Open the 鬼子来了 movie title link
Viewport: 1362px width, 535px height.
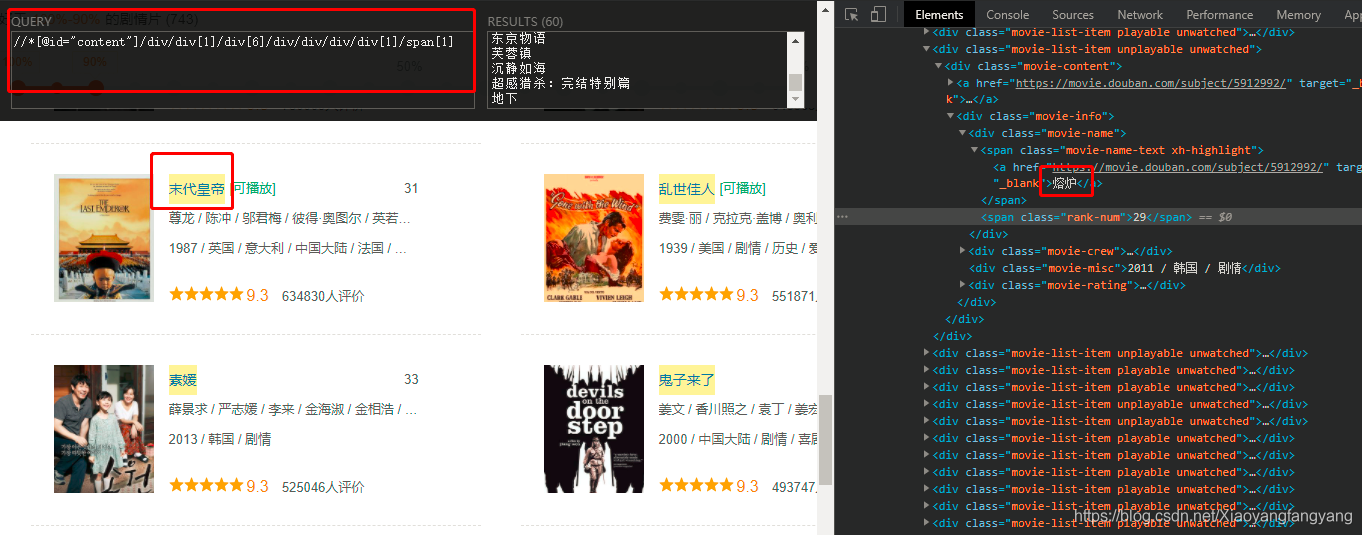point(687,380)
